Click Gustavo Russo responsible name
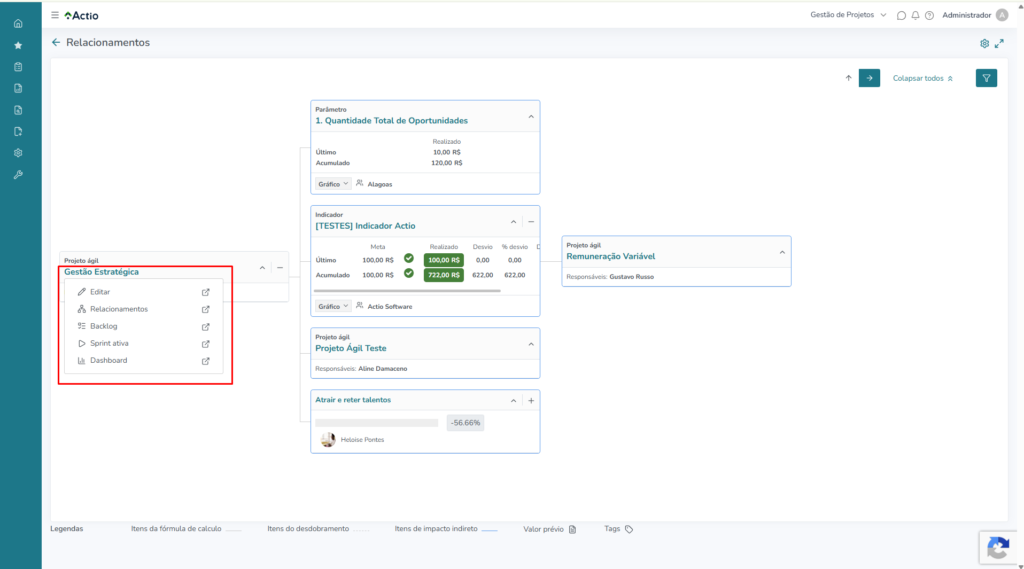Screen dimensions: 1024x569 (x=632, y=277)
